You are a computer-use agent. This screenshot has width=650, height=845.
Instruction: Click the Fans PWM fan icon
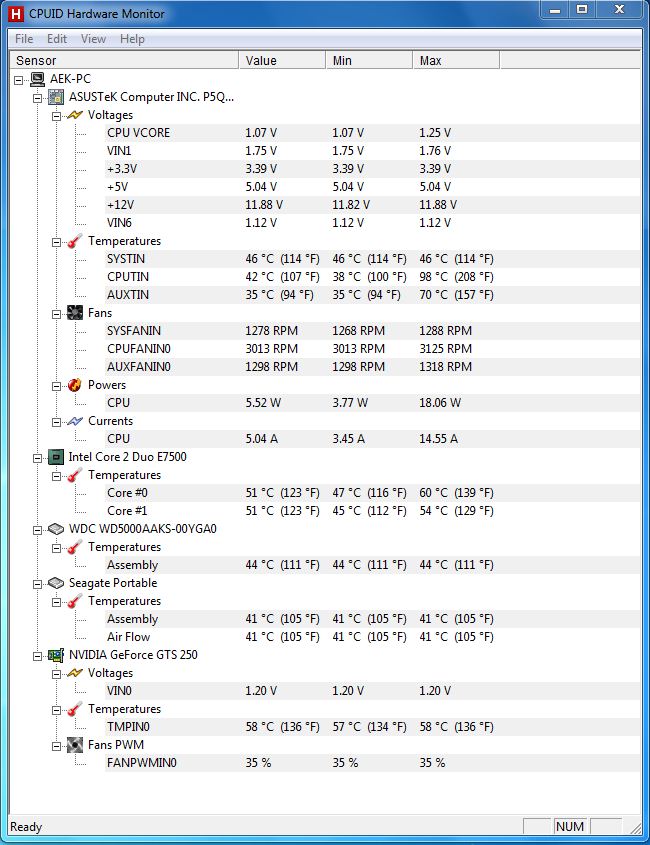pos(74,745)
